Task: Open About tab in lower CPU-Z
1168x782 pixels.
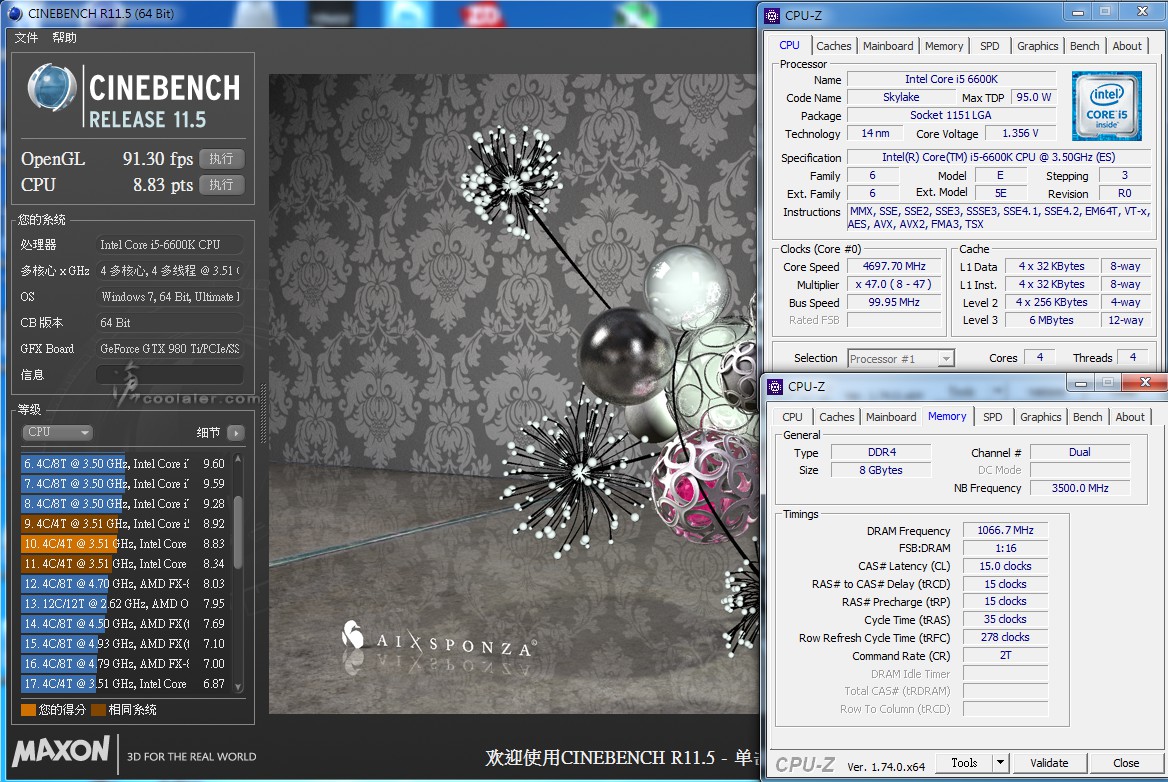Action: 1130,417
